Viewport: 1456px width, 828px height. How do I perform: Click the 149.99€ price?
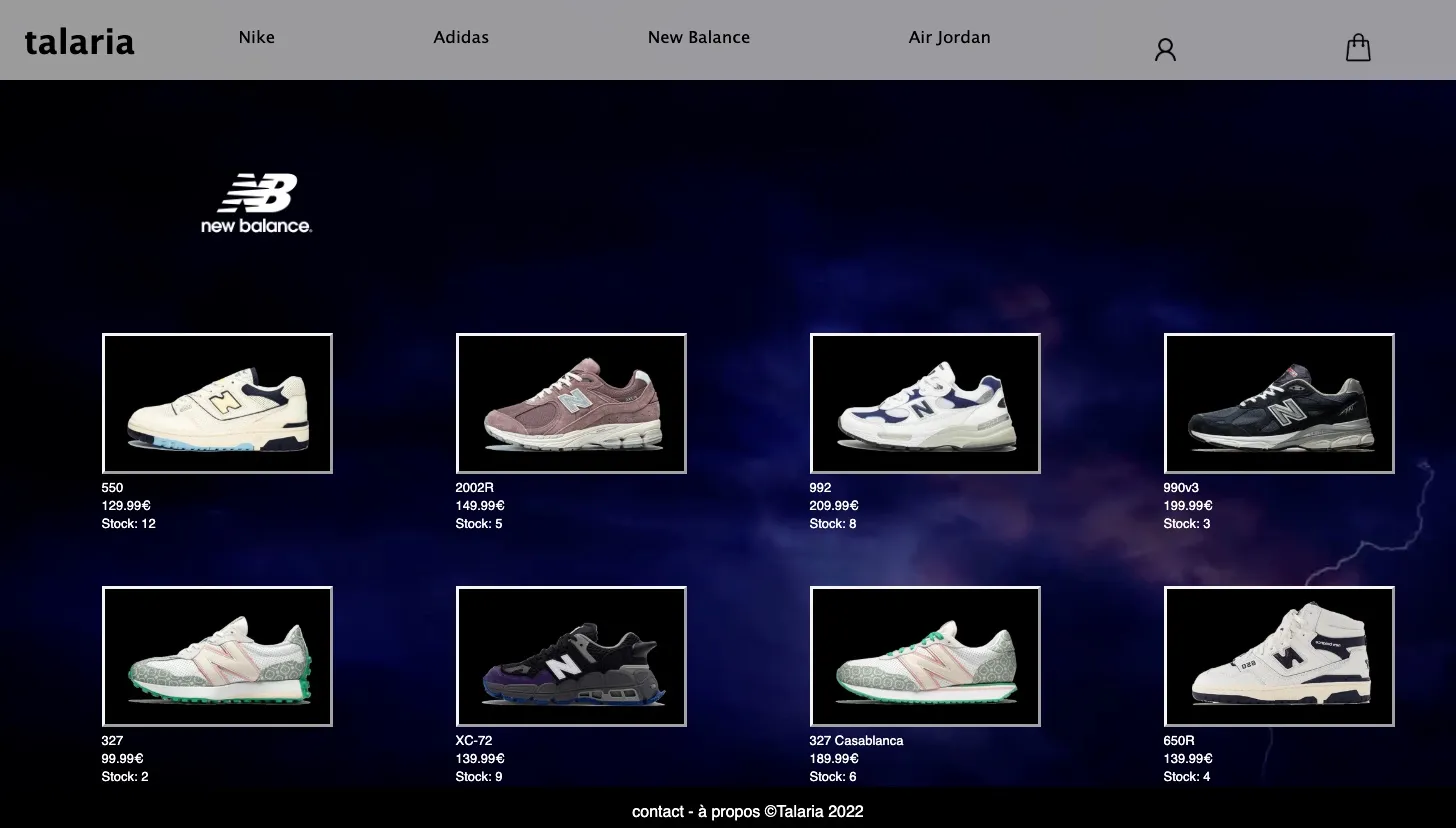pos(480,506)
